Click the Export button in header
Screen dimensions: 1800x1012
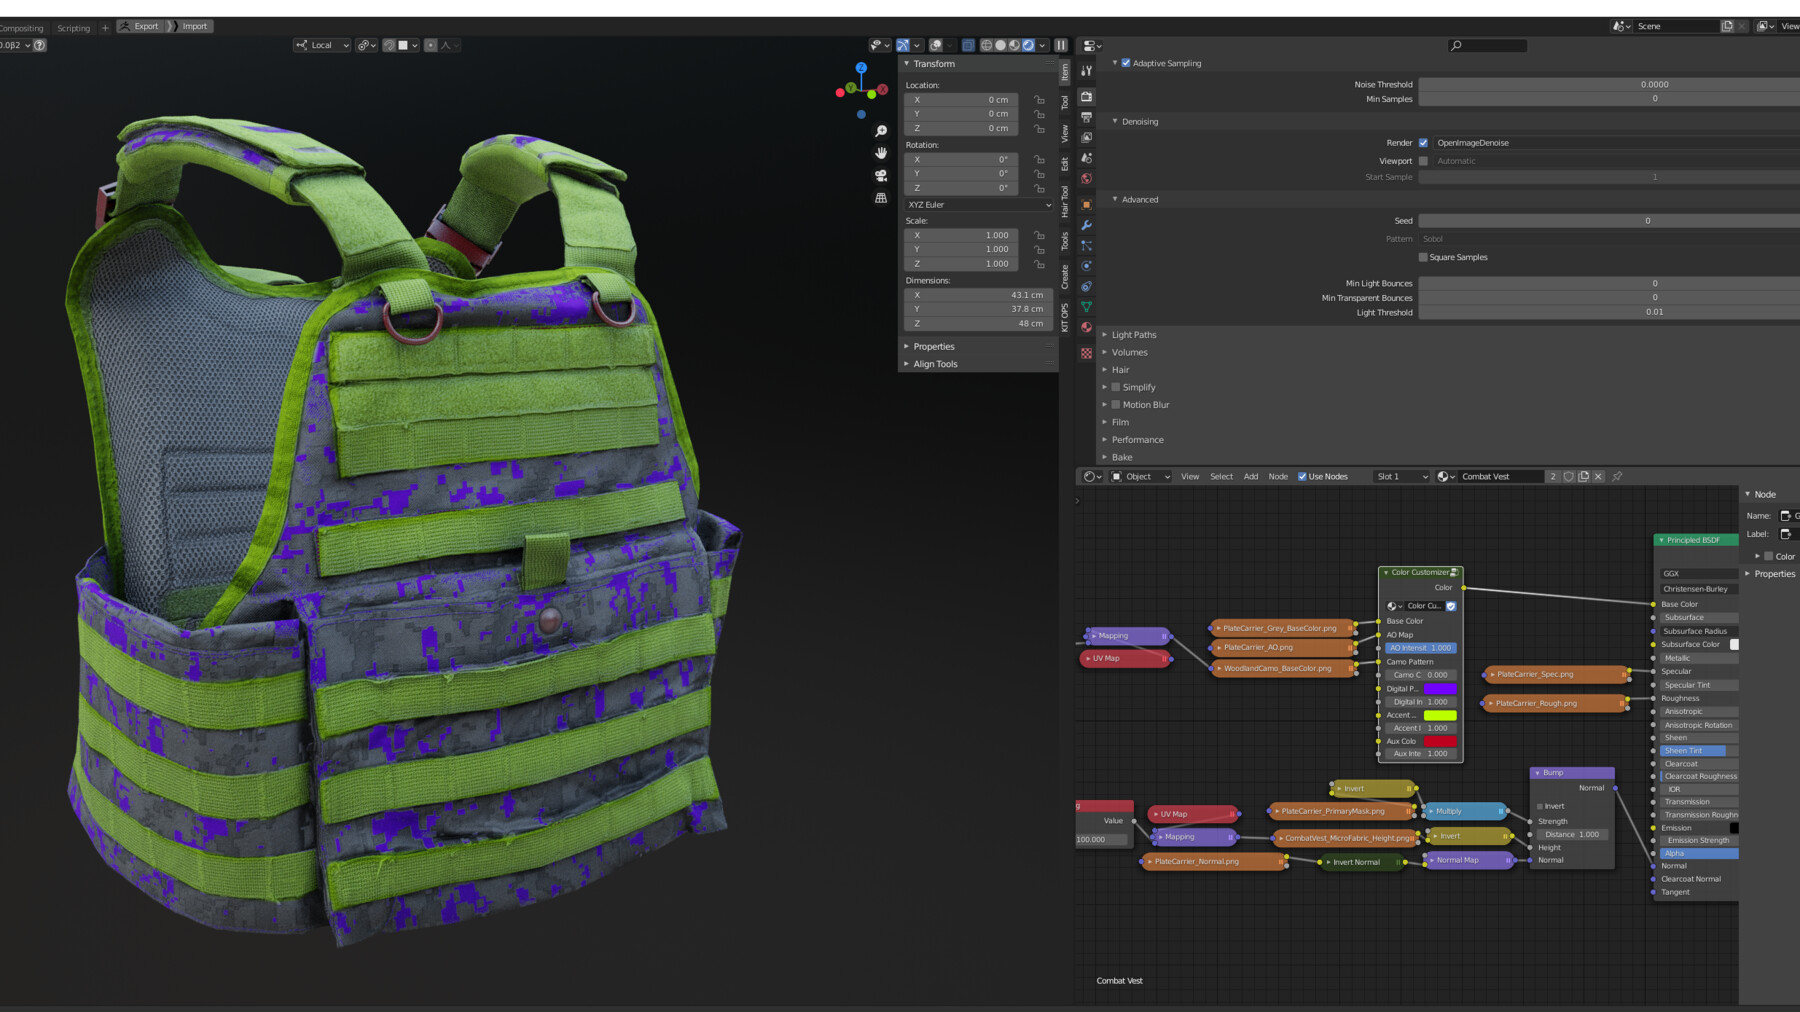140,25
